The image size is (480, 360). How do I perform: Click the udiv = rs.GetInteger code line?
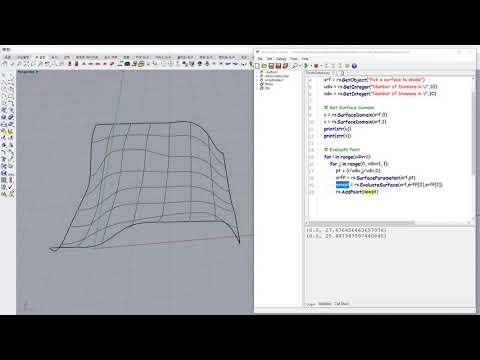pos(380,87)
